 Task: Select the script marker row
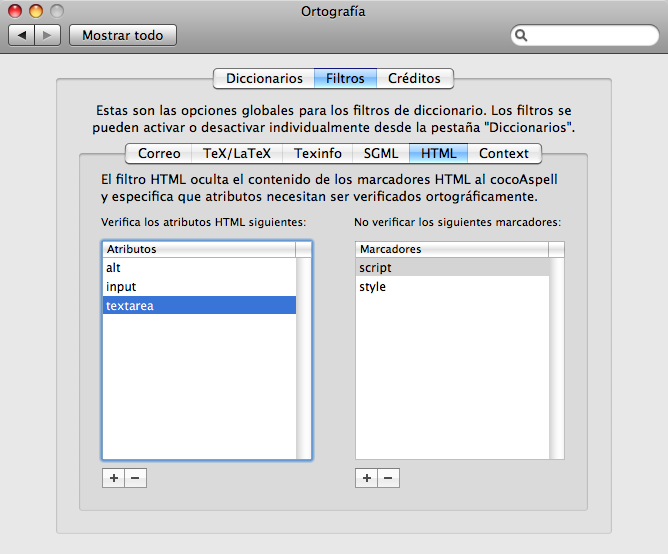click(x=452, y=268)
